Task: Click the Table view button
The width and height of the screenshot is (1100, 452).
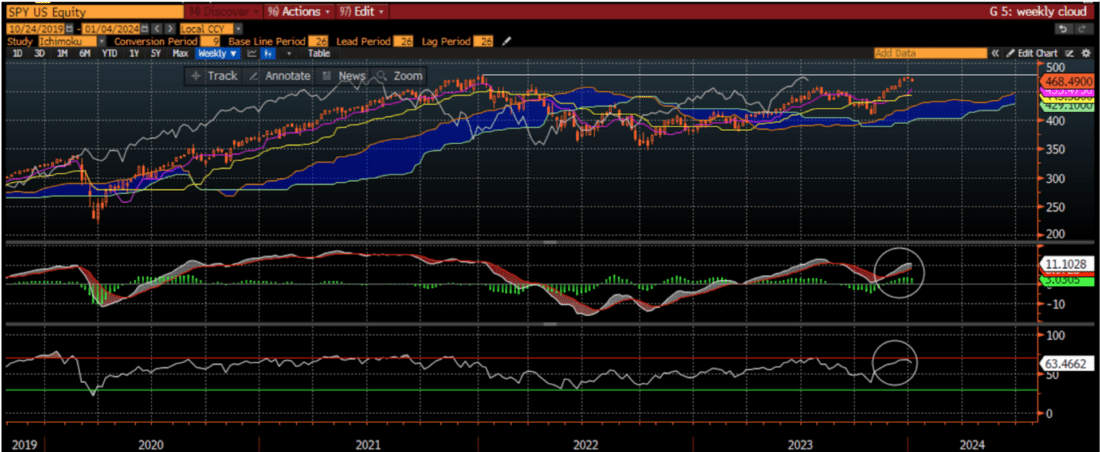Action: pos(318,53)
